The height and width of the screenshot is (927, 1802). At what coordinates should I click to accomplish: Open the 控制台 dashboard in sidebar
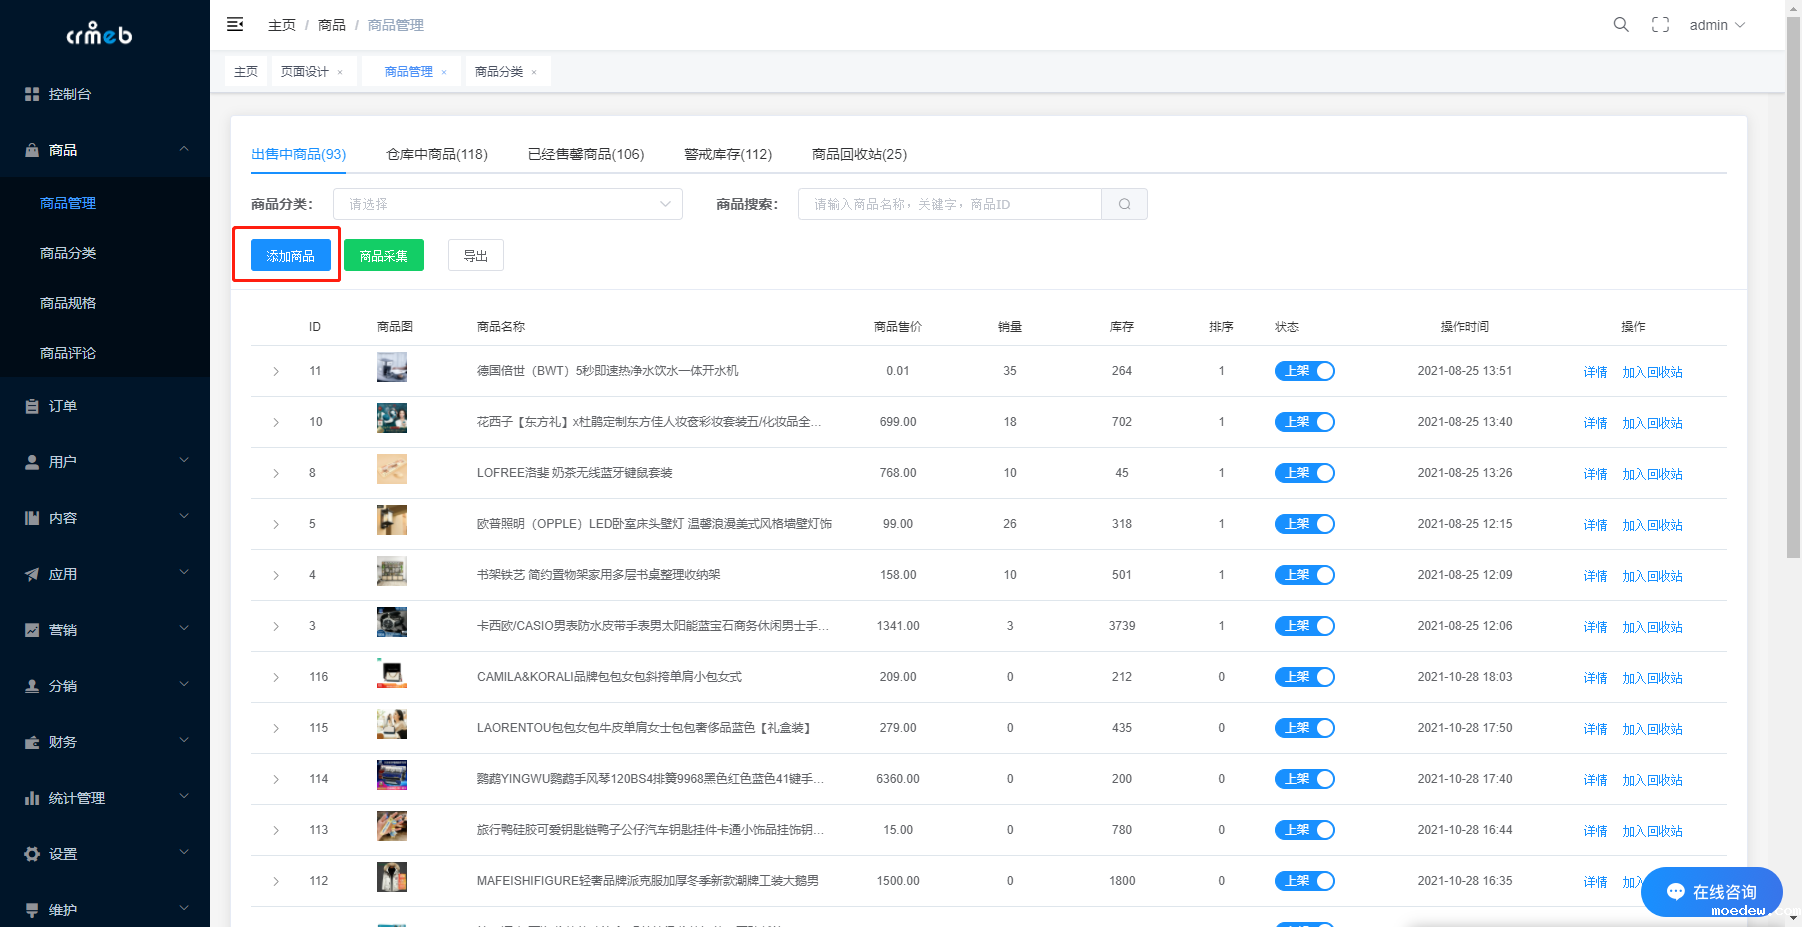69,94
